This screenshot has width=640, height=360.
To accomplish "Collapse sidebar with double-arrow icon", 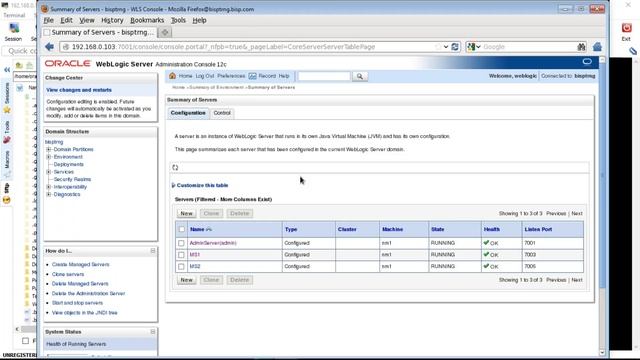I will click(7, 70).
